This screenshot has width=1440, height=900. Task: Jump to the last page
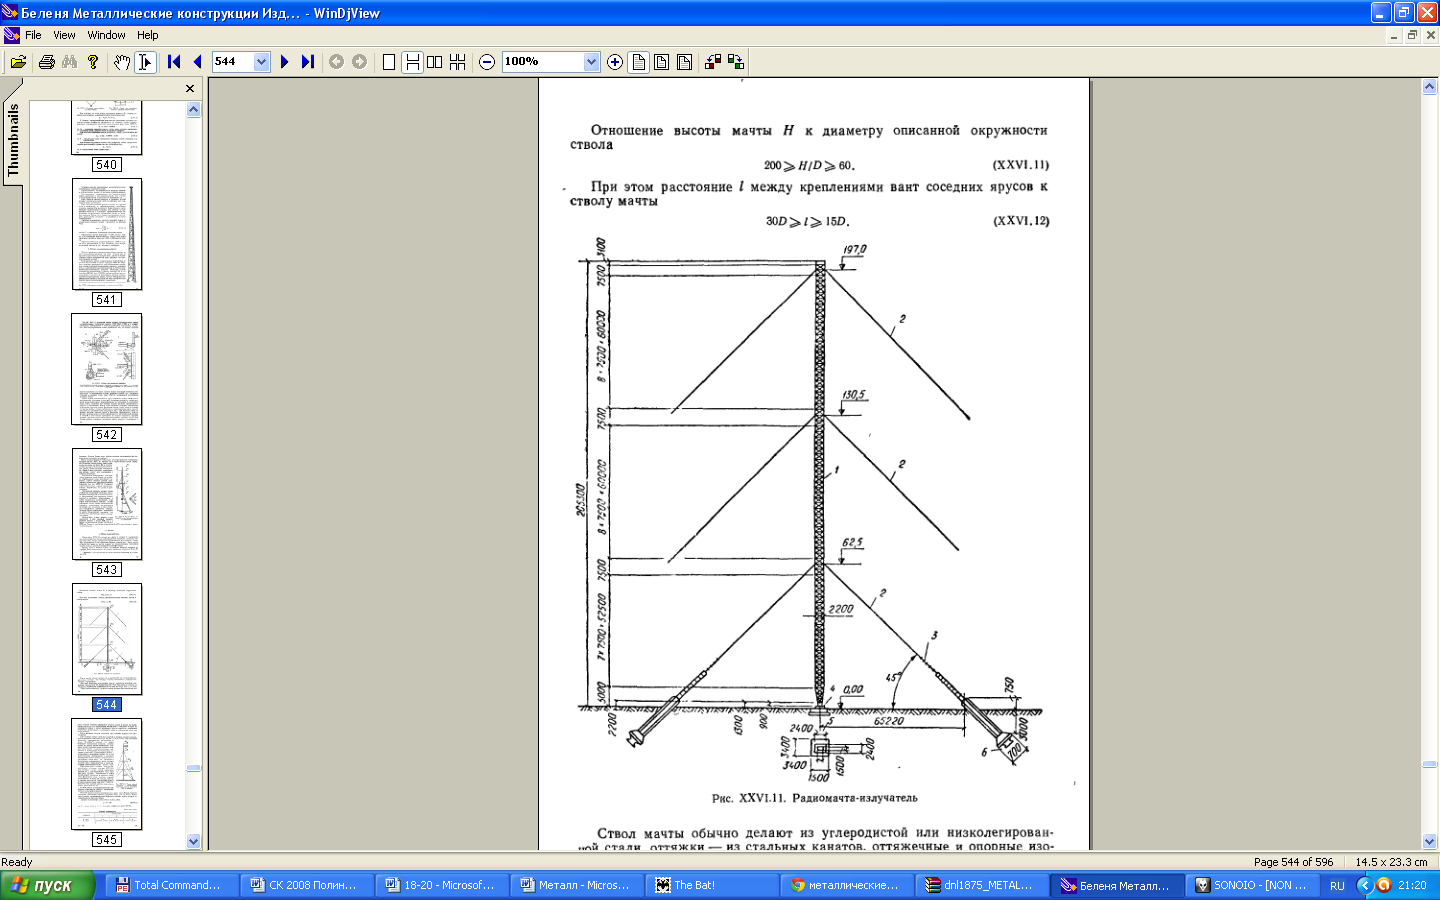click(307, 62)
